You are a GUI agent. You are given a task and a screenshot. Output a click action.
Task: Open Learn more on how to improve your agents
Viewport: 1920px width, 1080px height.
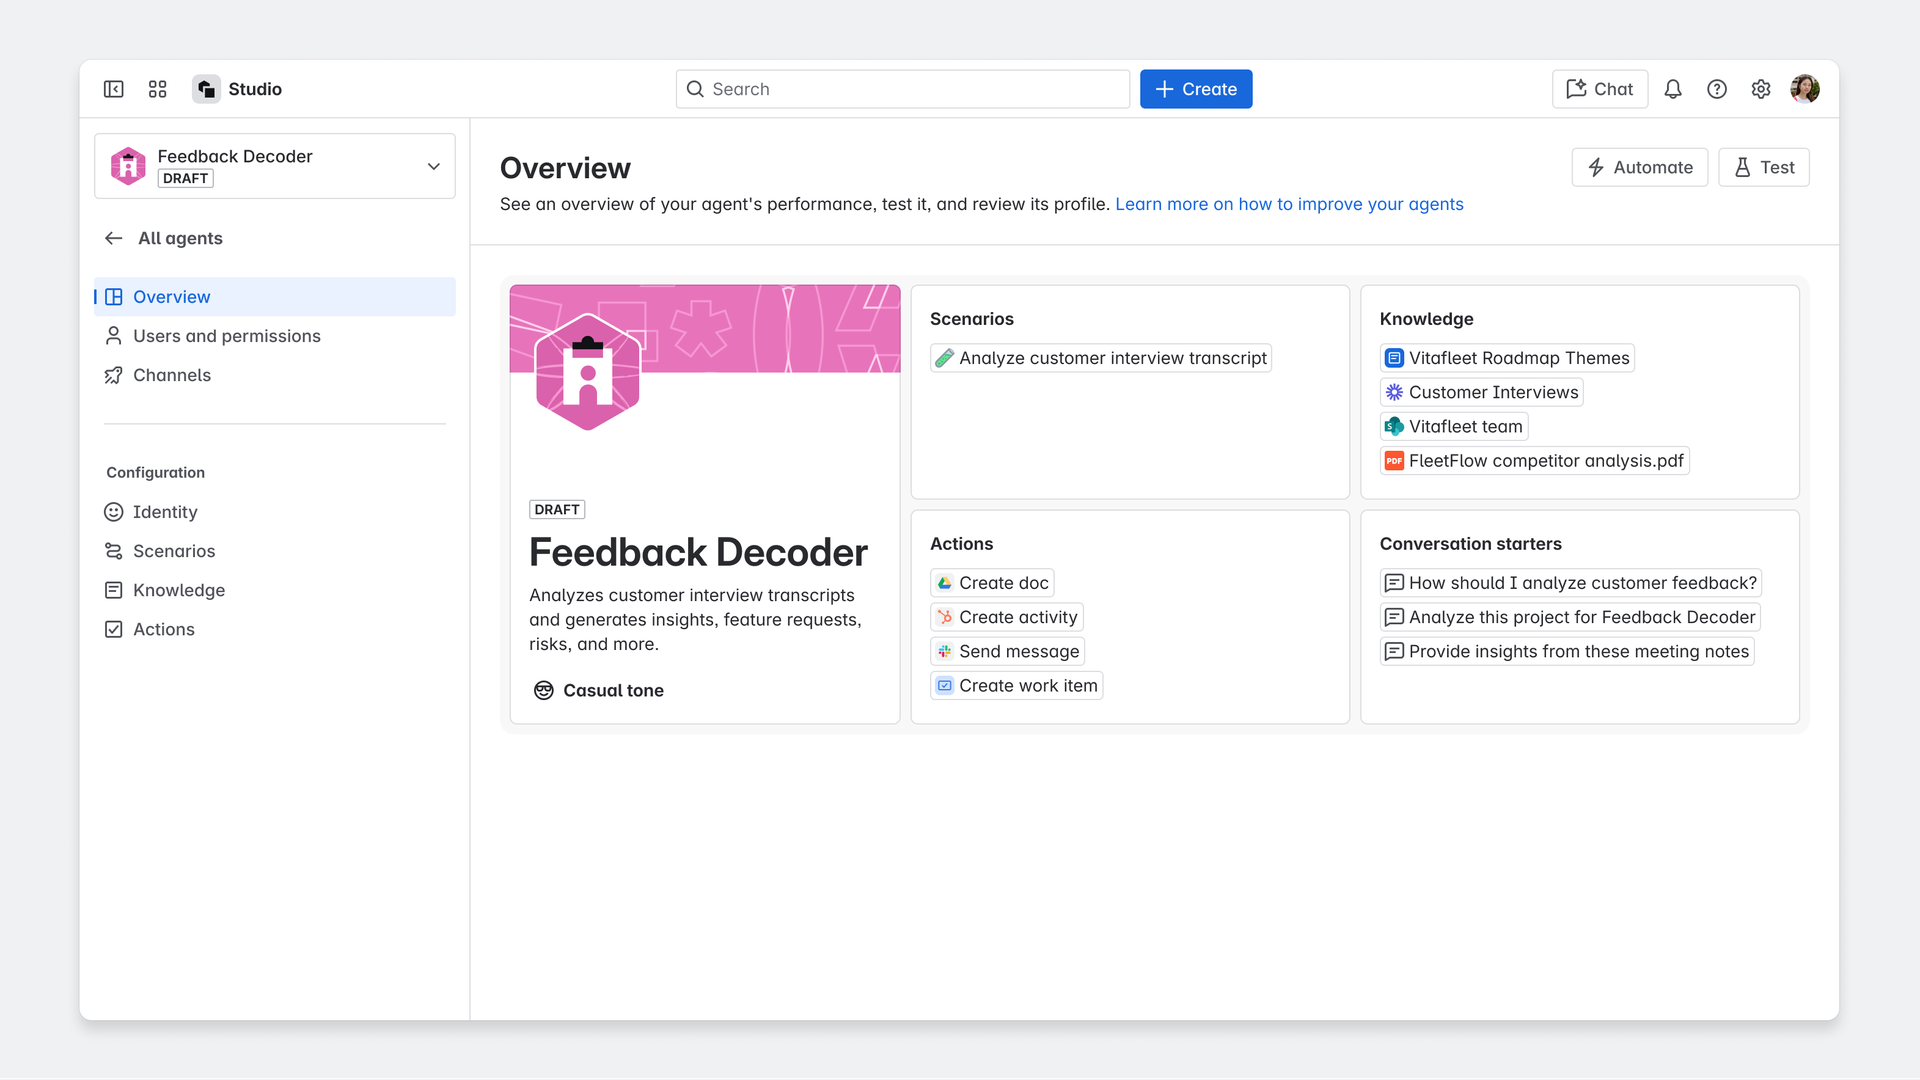(1289, 204)
